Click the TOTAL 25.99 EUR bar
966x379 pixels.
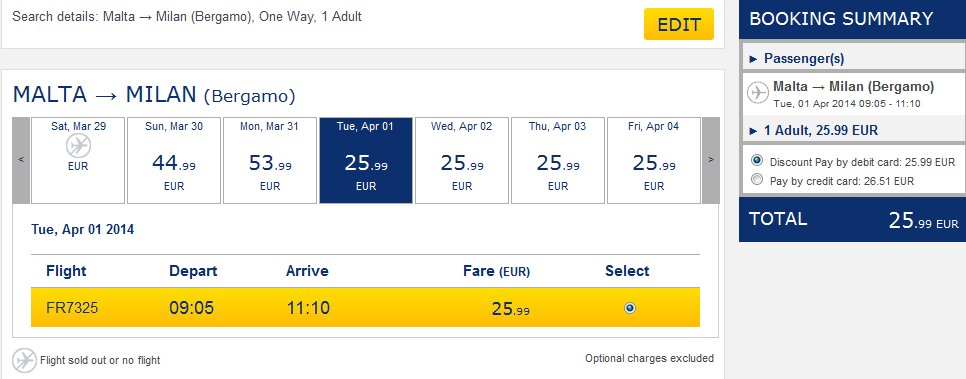pos(853,220)
